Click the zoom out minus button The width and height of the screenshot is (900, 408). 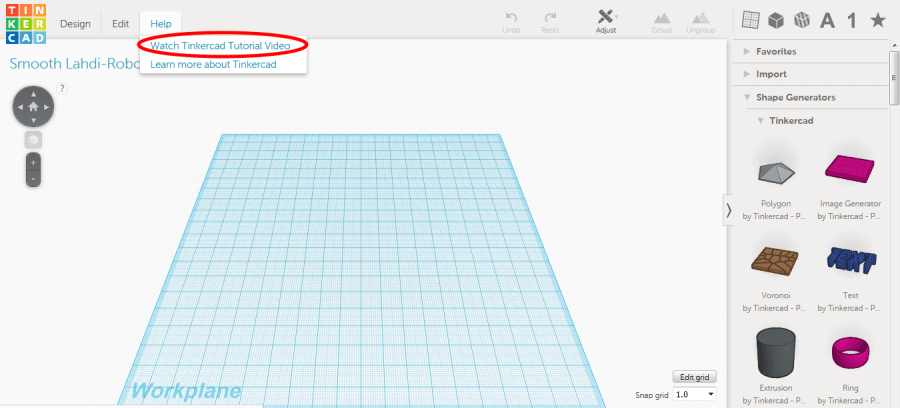(33, 178)
